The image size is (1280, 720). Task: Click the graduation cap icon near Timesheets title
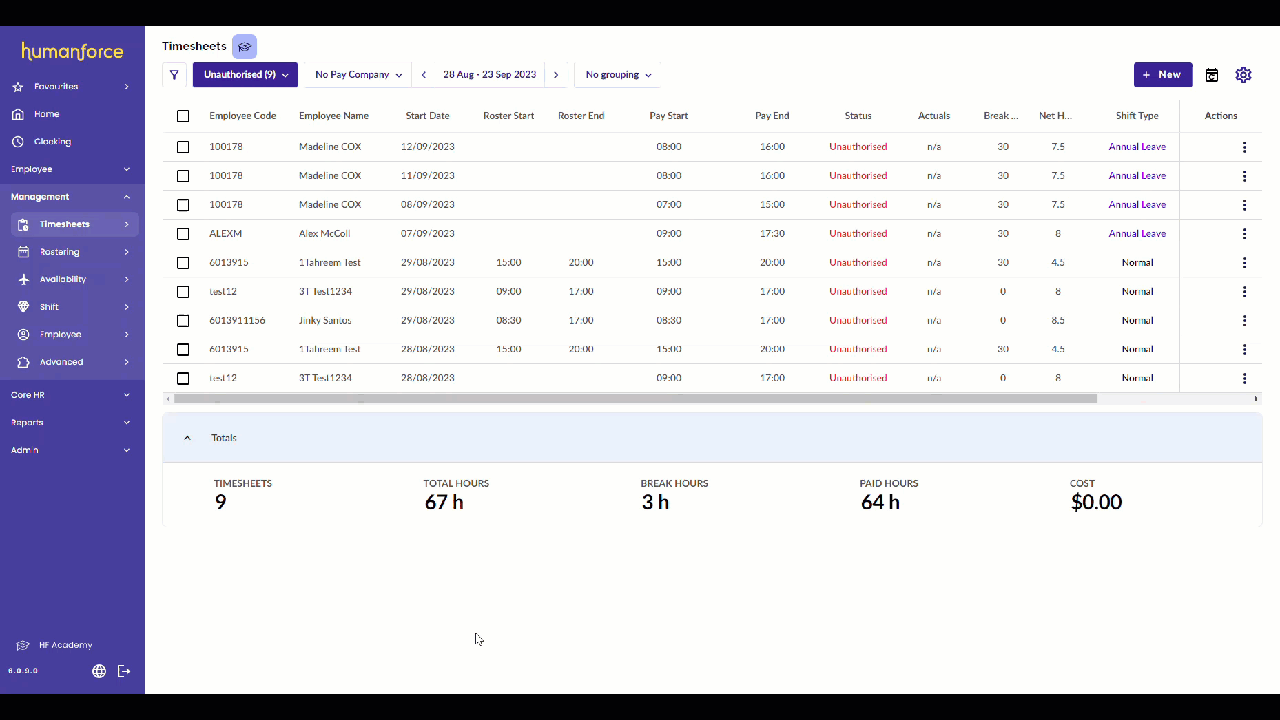[x=245, y=47]
